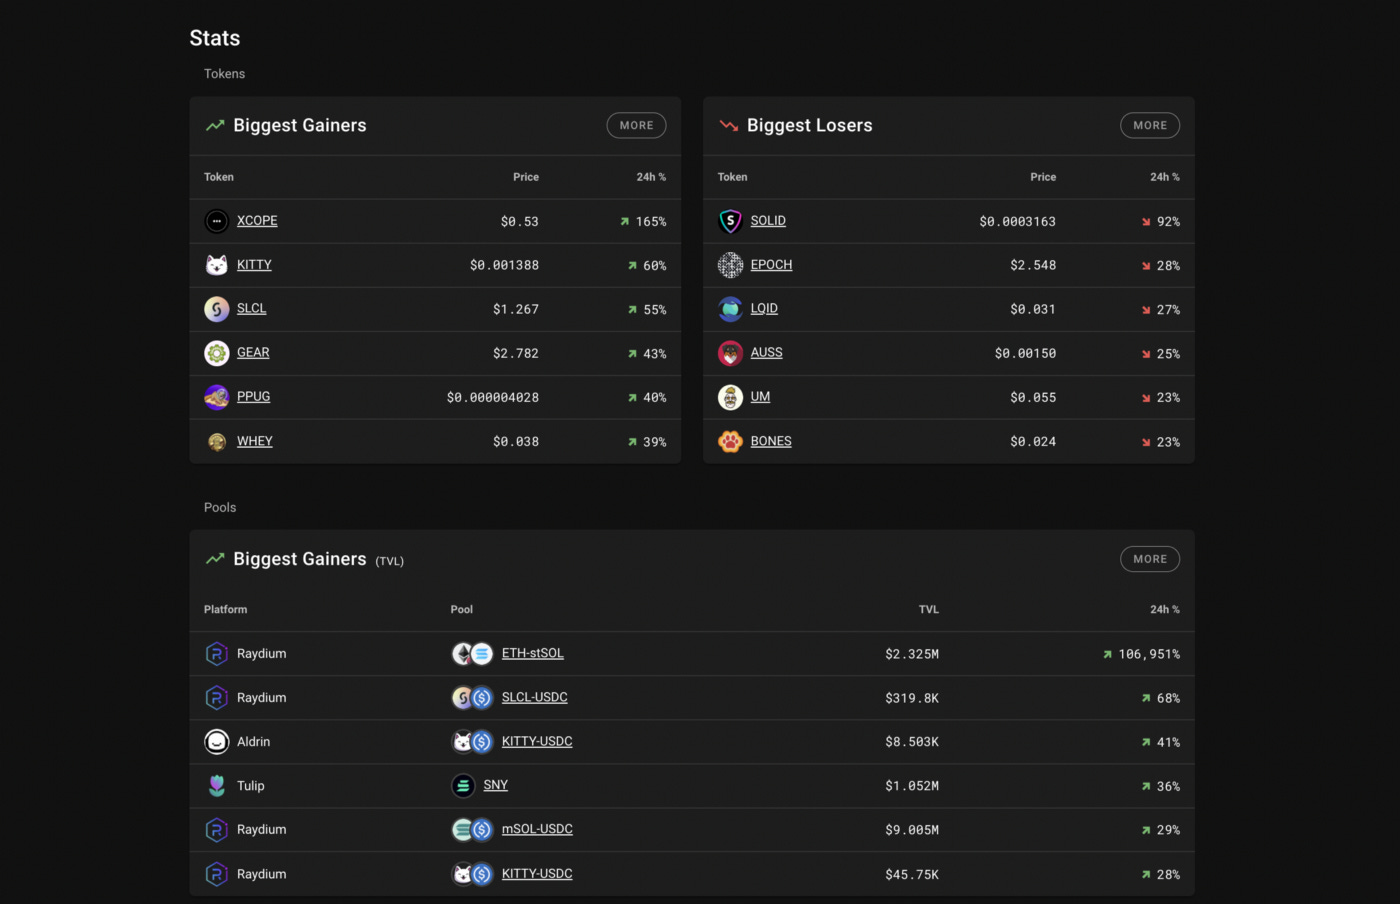The height and width of the screenshot is (904, 1400).
Task: Open MORE for Biggest Gainers tokens
Action: tap(636, 125)
